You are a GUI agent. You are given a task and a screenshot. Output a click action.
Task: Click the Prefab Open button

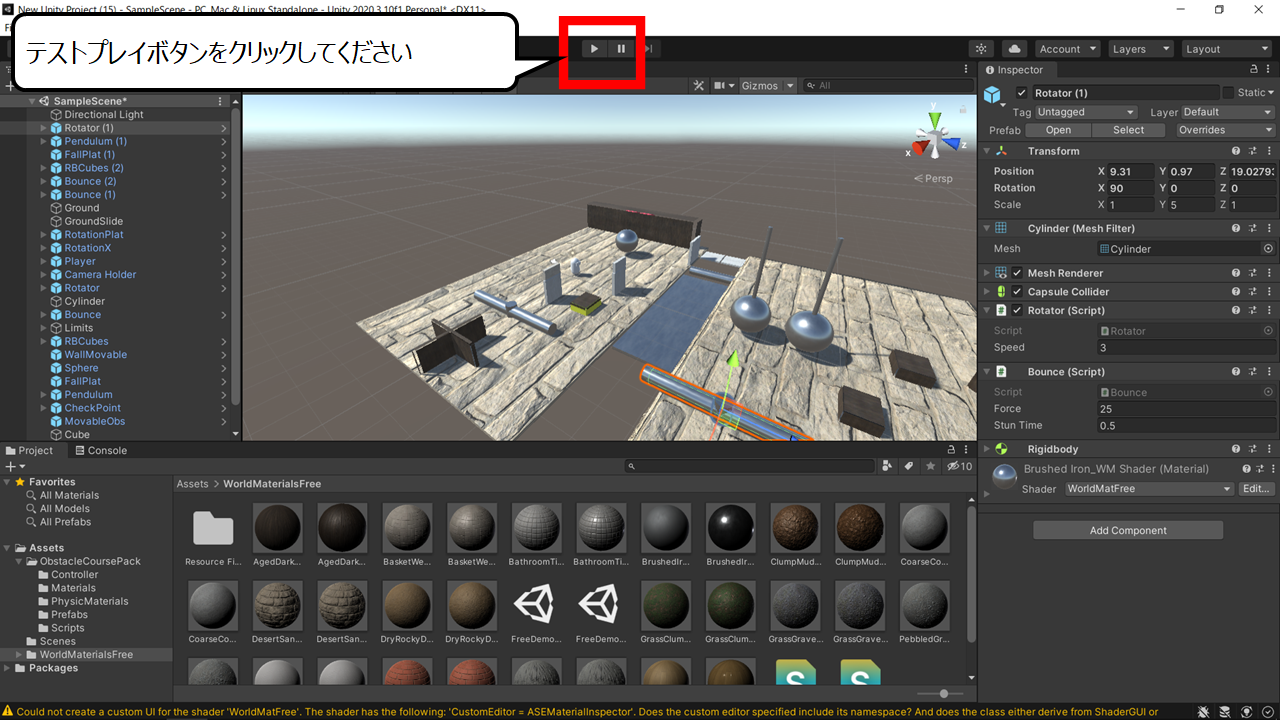pos(1058,130)
